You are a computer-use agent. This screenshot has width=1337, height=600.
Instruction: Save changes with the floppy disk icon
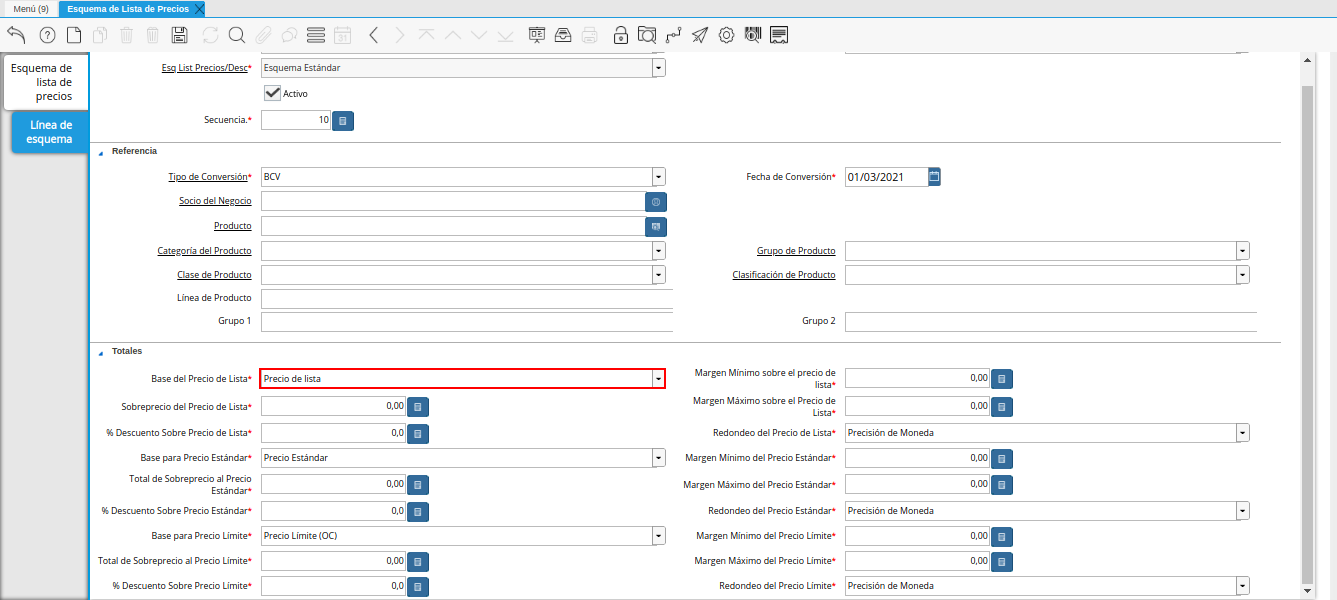pyautogui.click(x=180, y=35)
